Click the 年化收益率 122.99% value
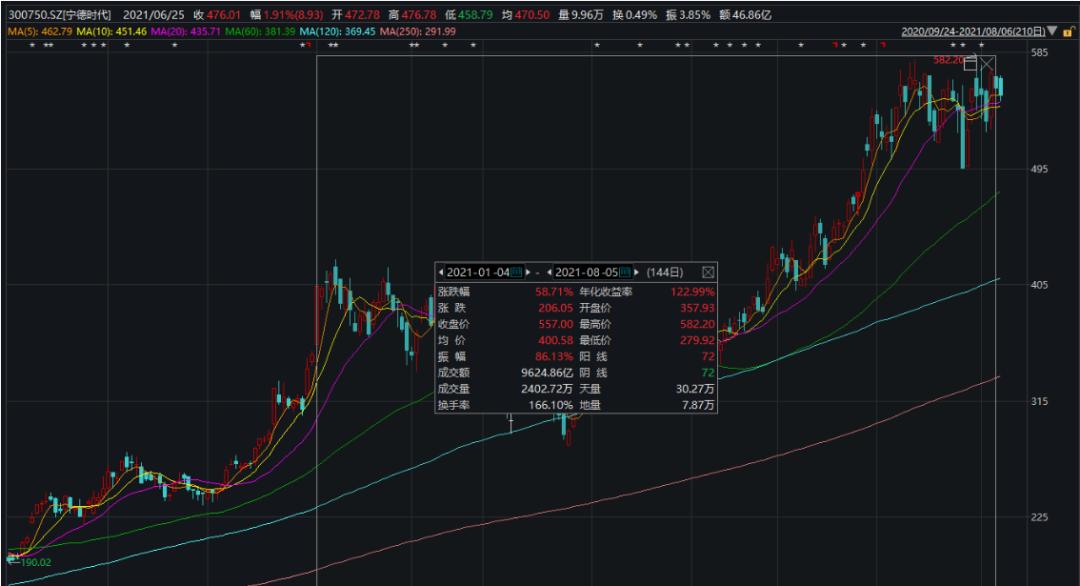The image size is (1080, 586). (692, 292)
